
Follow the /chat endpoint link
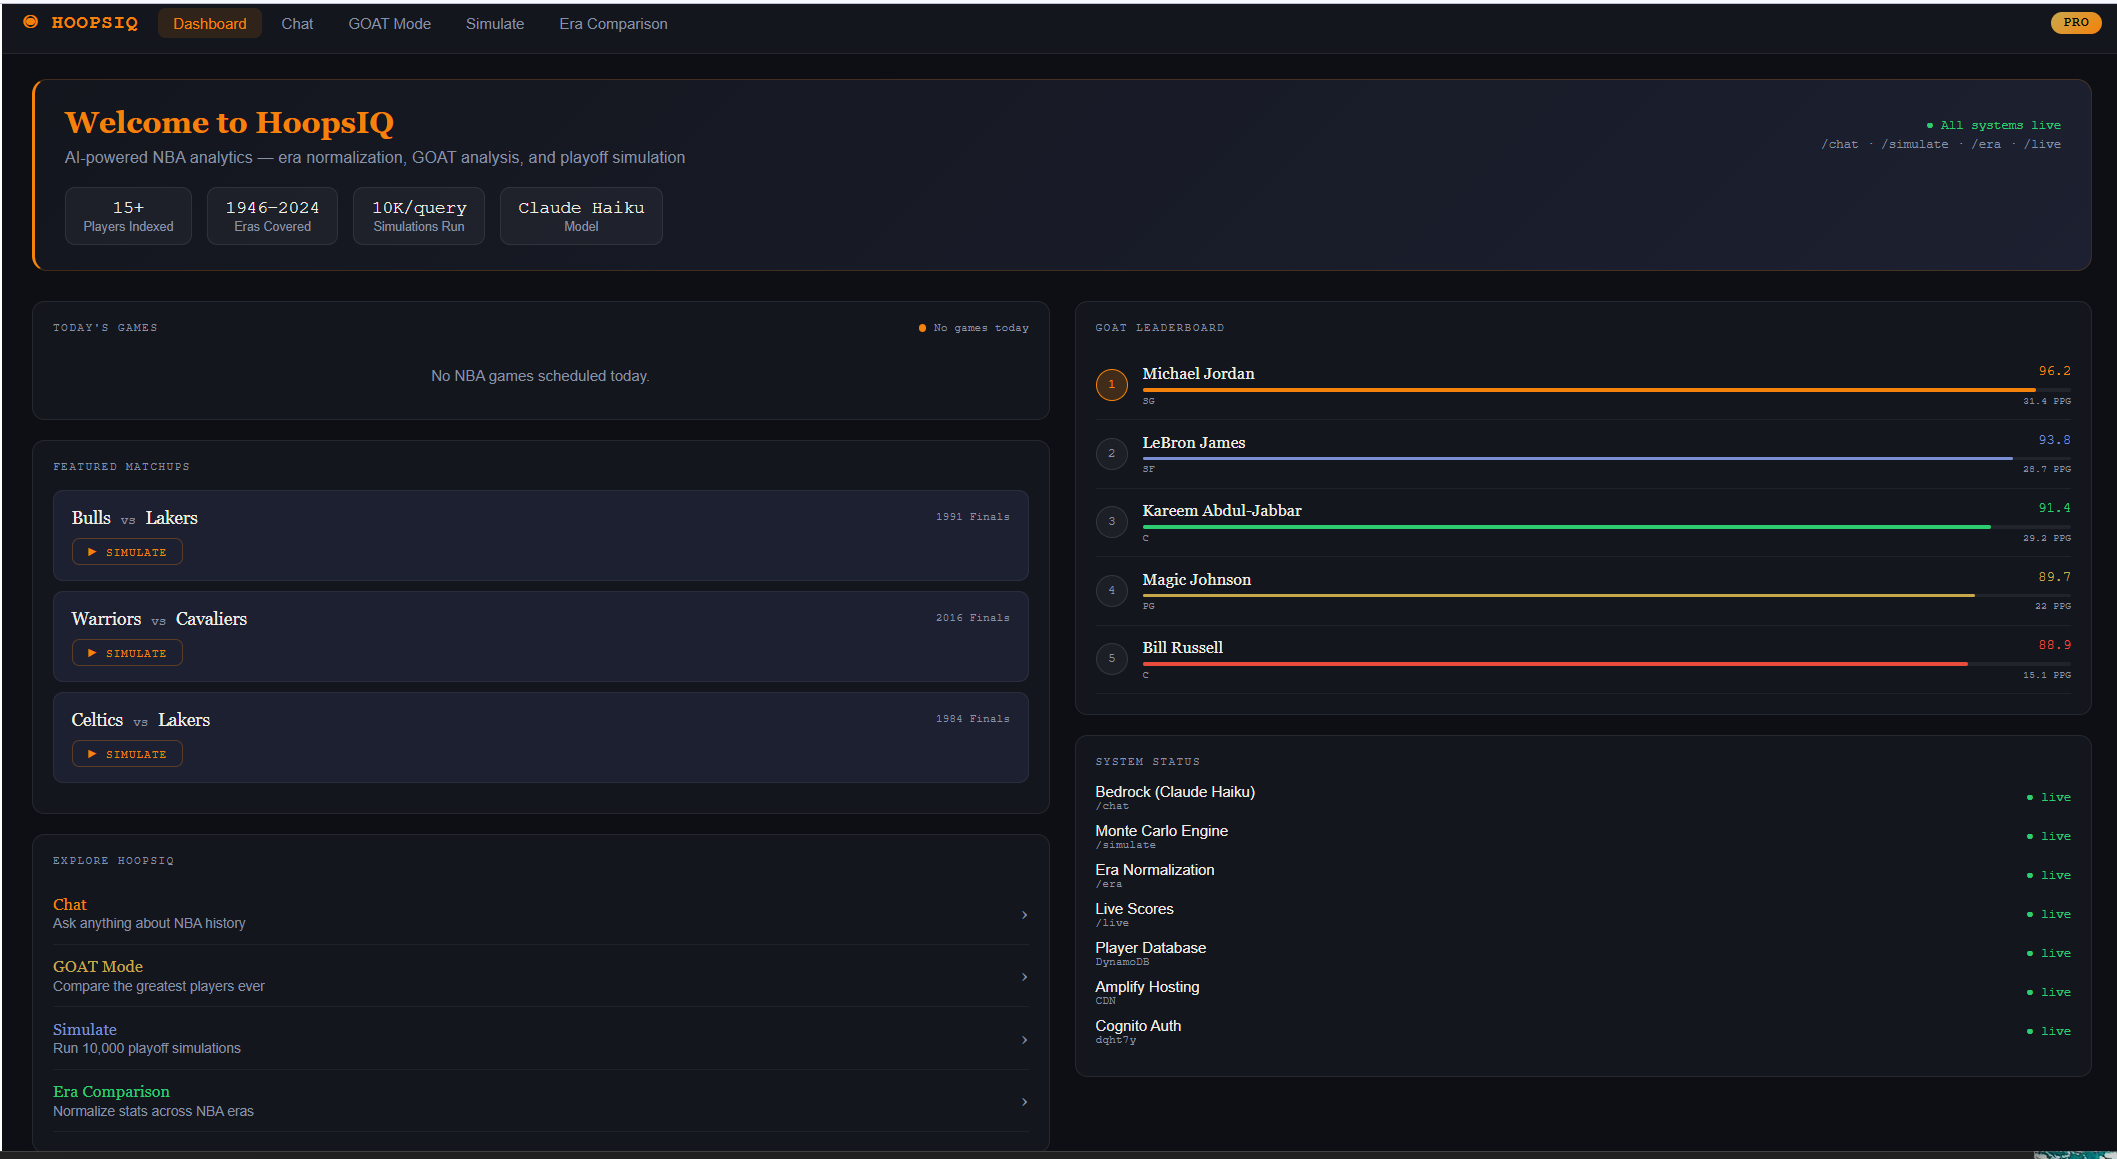[x=1840, y=144]
